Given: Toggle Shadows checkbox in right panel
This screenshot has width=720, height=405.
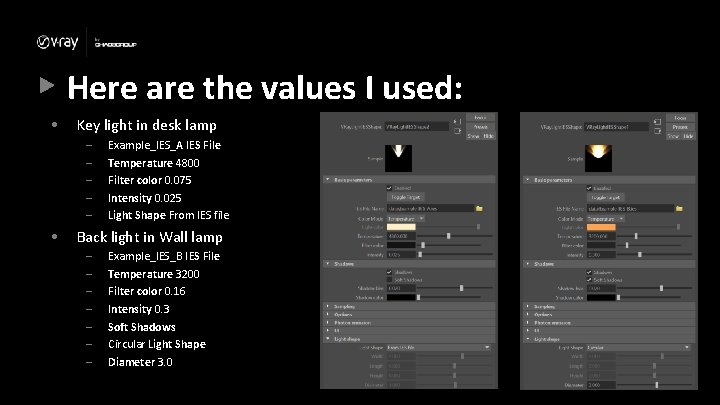Looking at the screenshot, I should point(589,272).
